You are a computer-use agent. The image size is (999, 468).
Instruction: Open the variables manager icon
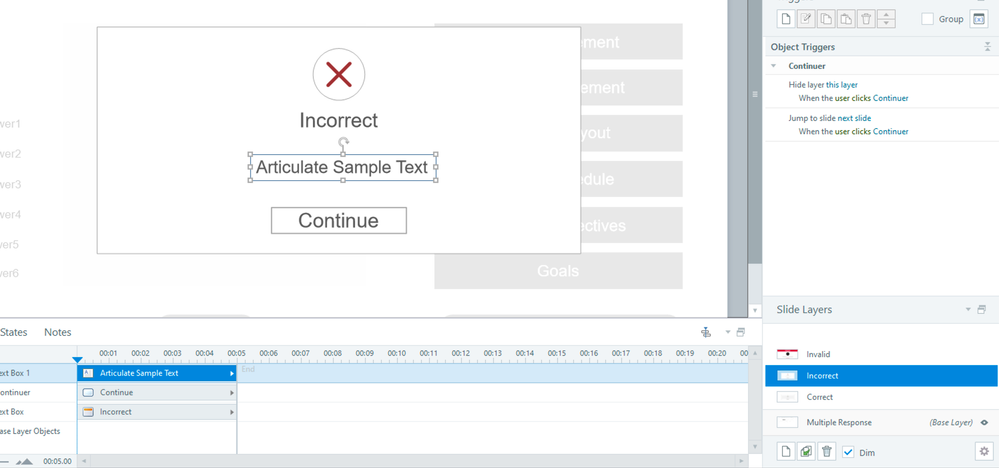[979, 19]
